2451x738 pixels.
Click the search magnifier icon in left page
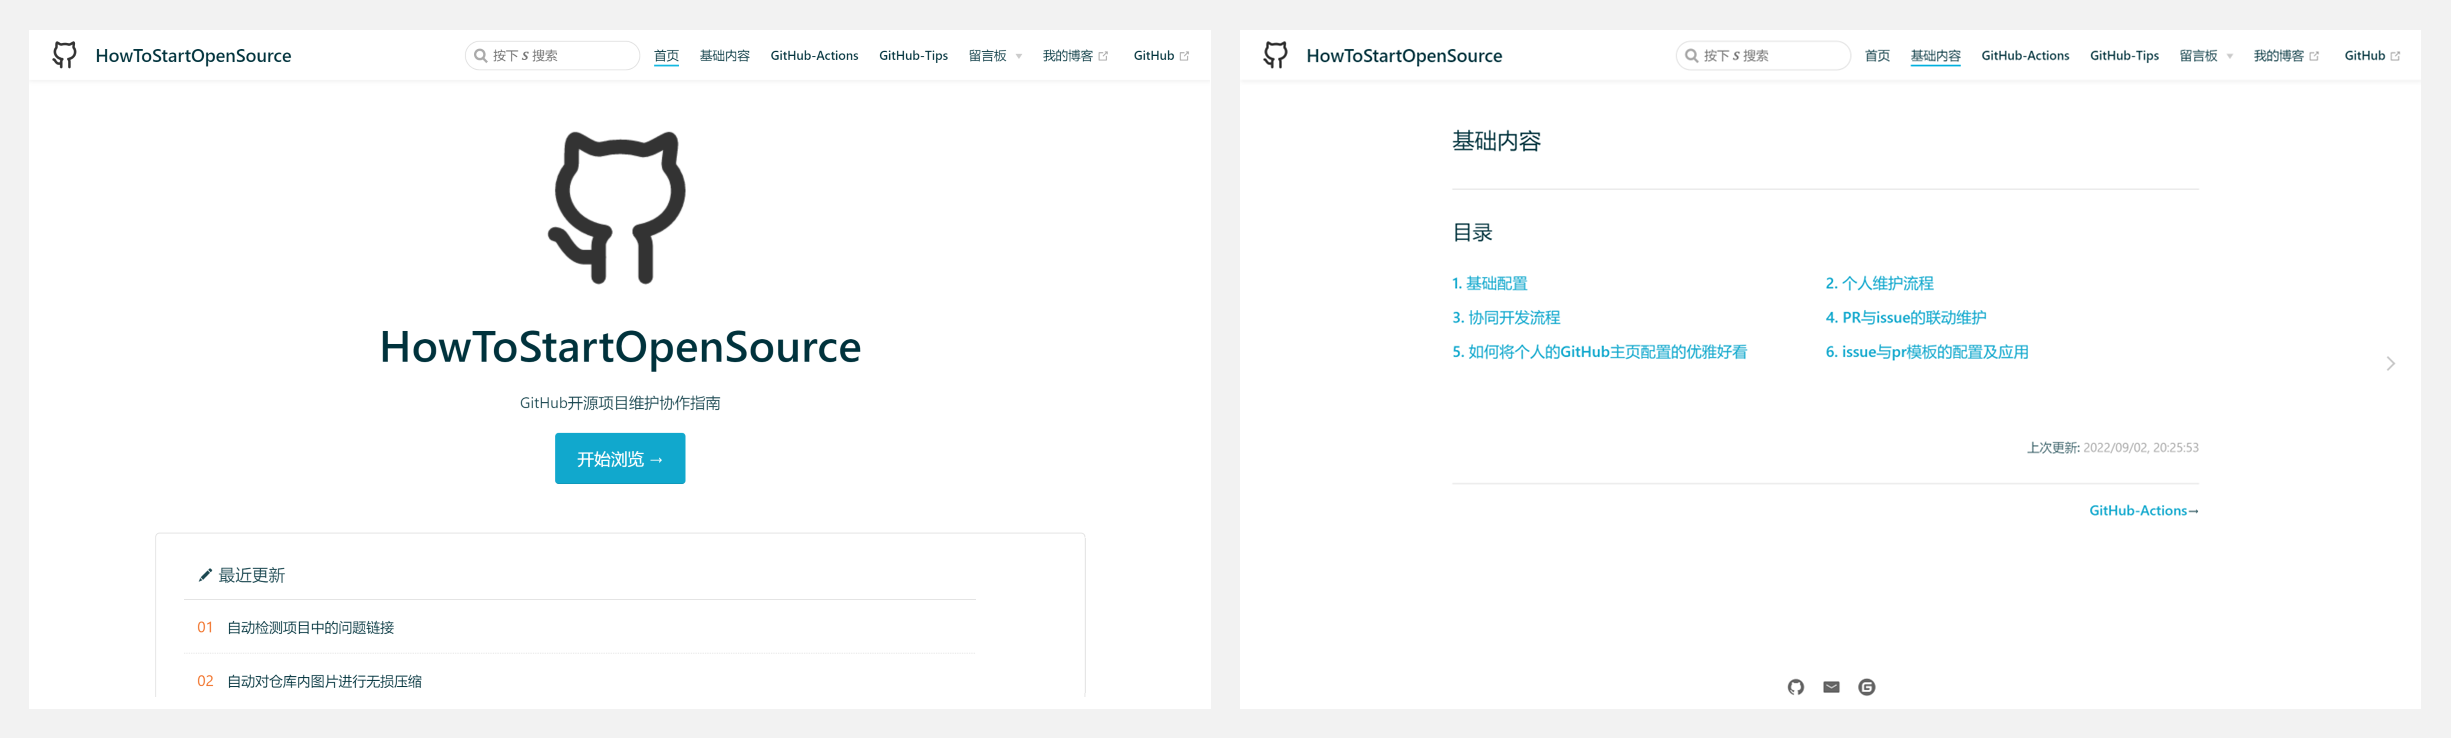(481, 56)
